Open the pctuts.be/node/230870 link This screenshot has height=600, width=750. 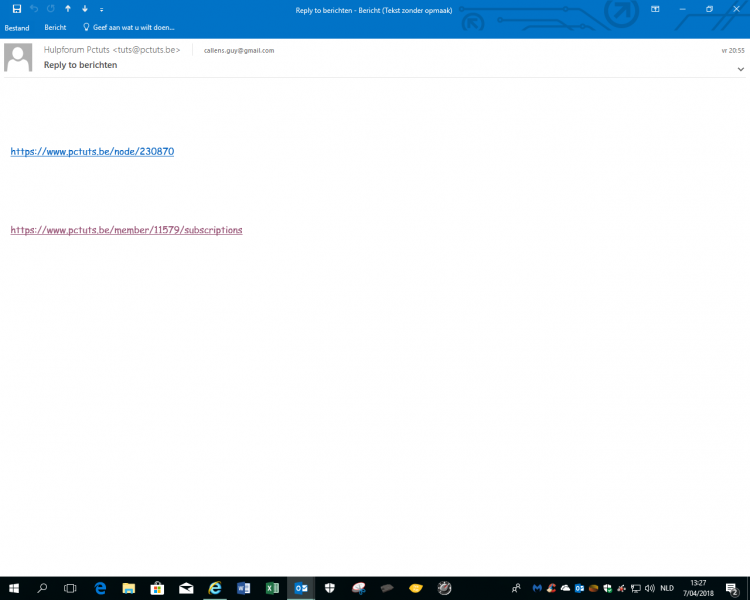[92, 152]
